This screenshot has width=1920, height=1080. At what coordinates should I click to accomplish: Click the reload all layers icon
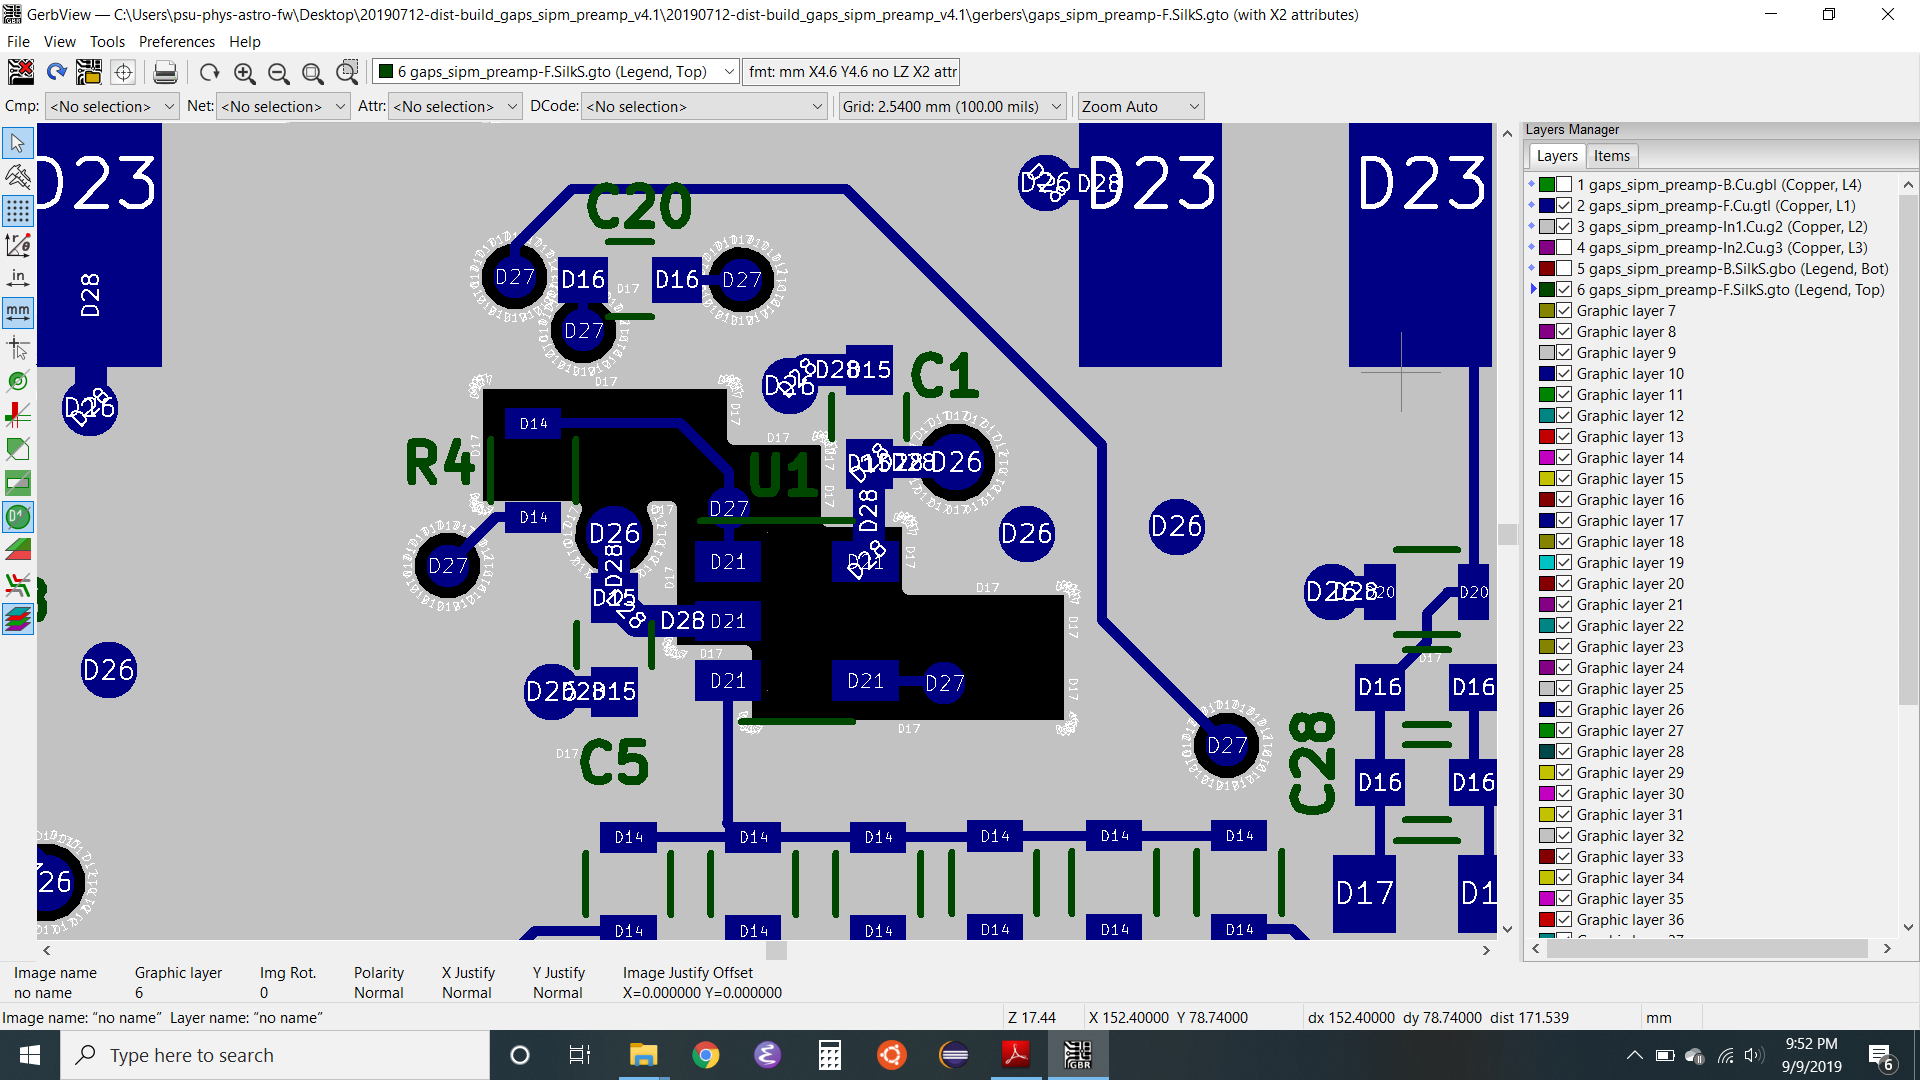(57, 72)
